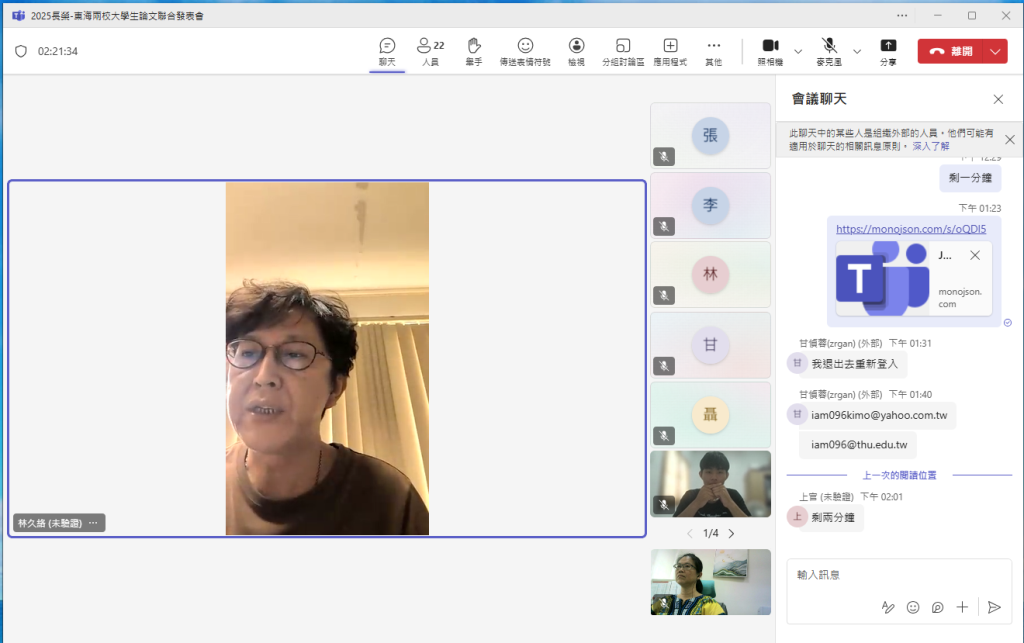Open the View (檢視) options
1024x643 pixels.
click(576, 52)
